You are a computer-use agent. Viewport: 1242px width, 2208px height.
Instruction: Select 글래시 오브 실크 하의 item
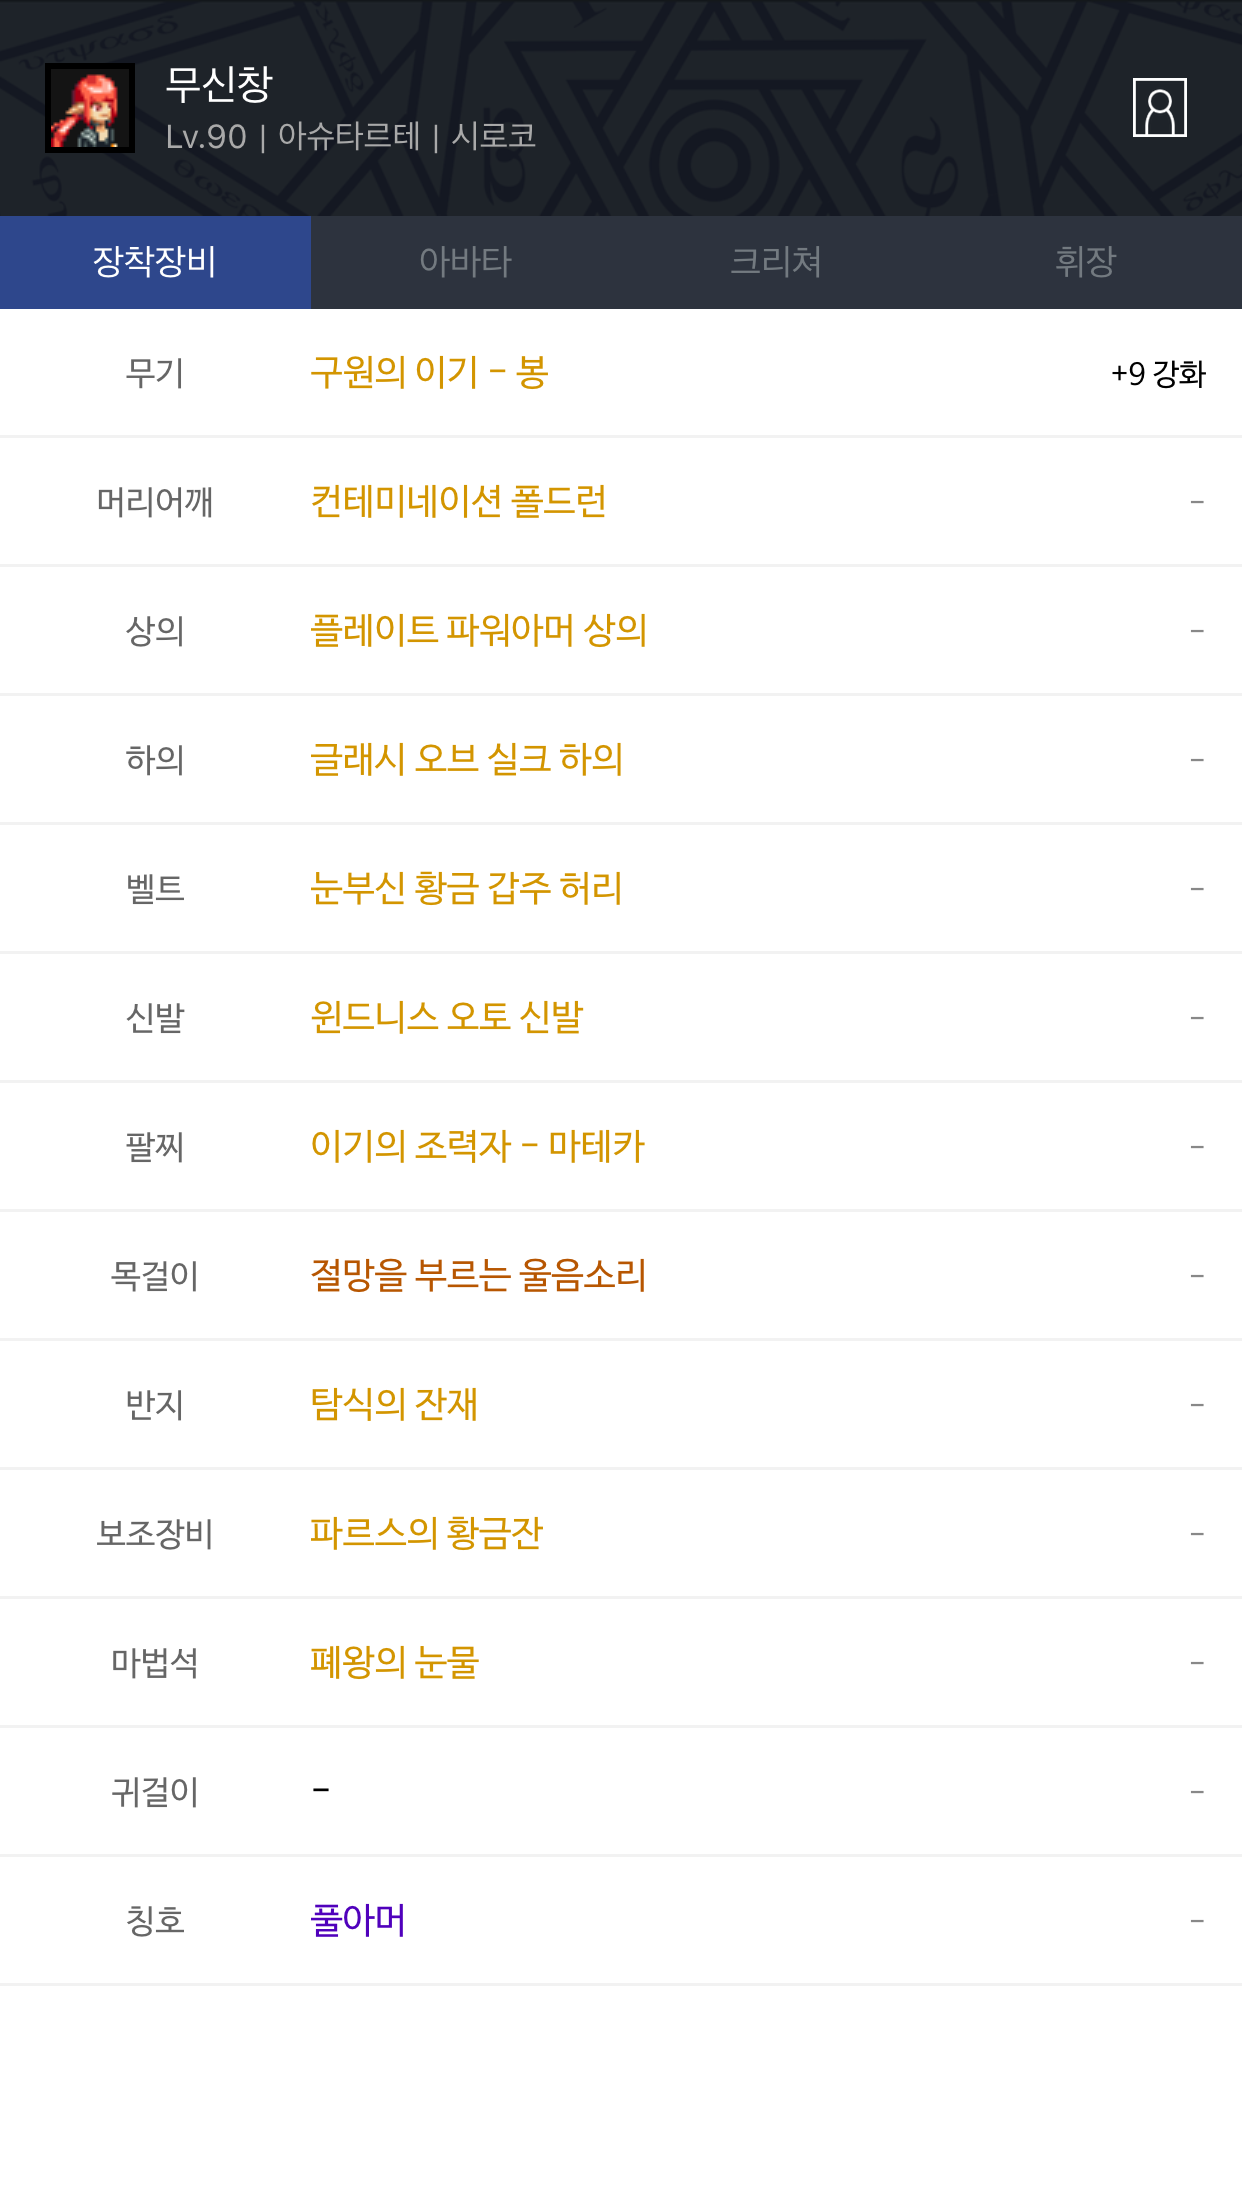pyautogui.click(x=466, y=760)
